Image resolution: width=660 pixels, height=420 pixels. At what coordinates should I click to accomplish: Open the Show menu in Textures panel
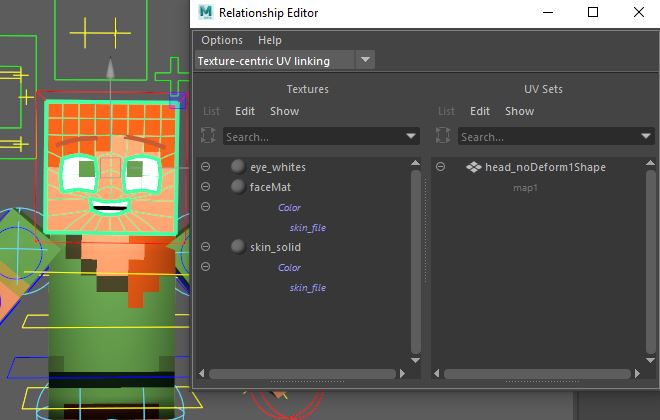click(x=285, y=111)
